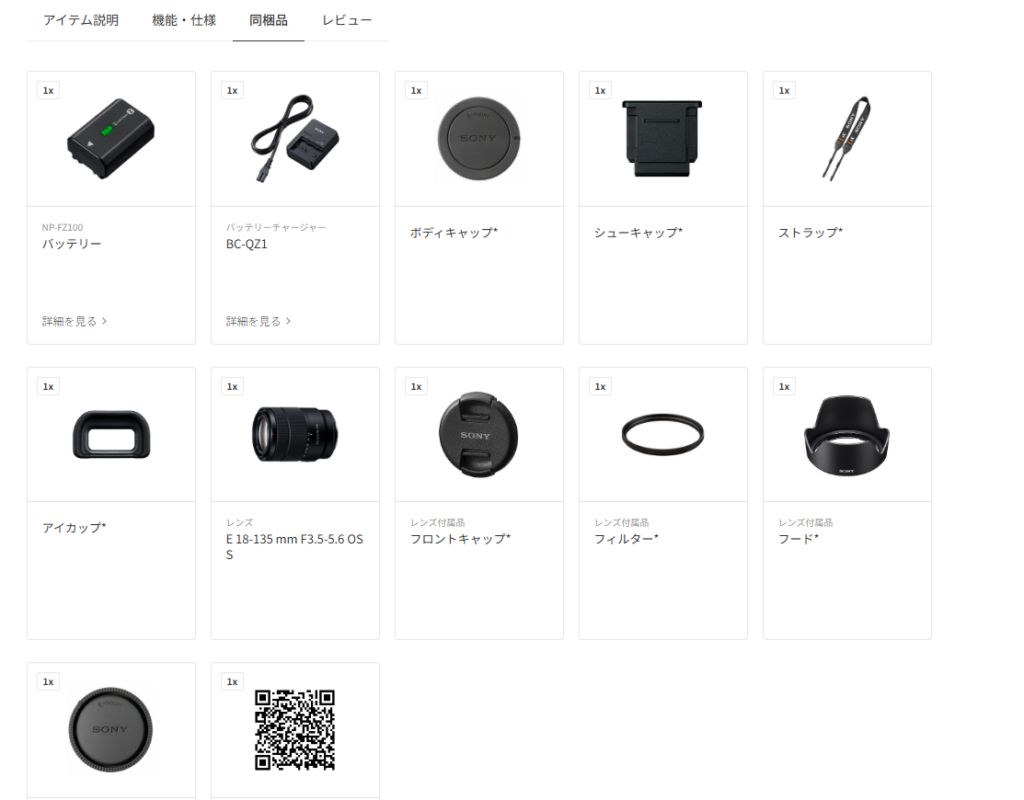Image resolution: width=1024 pixels, height=800 pixels.
Task: Click the フード lens hood image
Action: 846,435
